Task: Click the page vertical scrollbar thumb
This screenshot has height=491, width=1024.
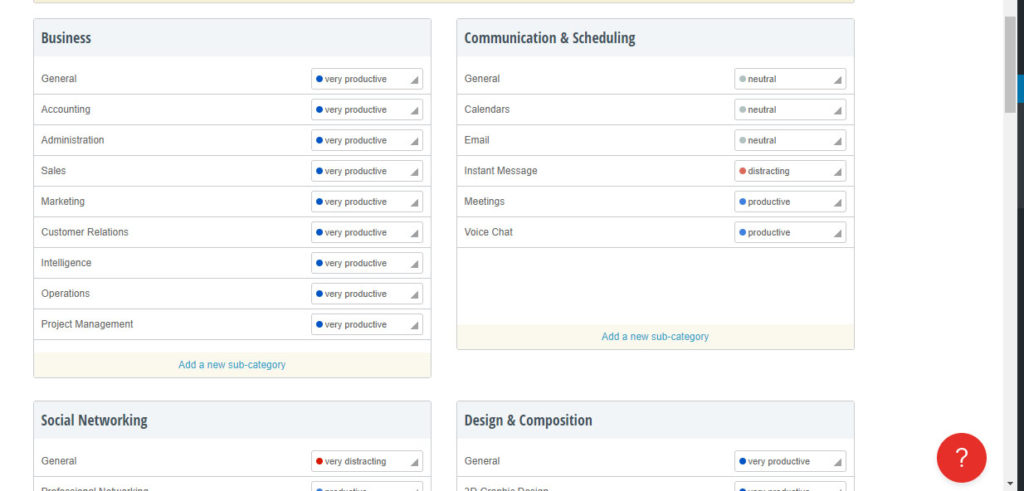Action: pos(1010,65)
